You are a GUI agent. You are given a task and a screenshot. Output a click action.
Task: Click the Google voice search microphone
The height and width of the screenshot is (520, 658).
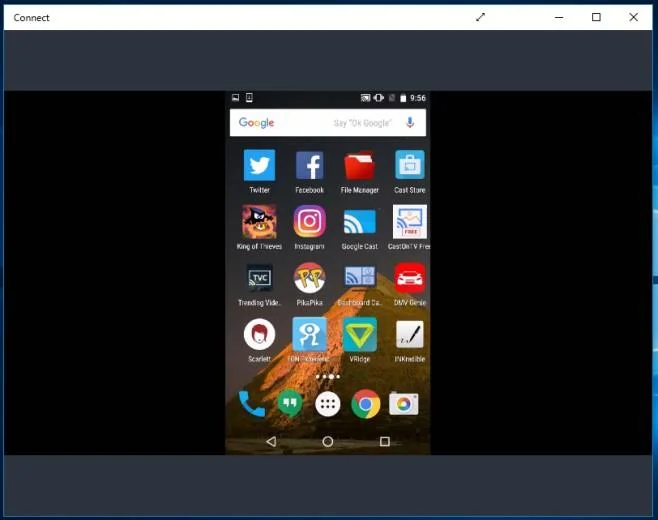(410, 123)
